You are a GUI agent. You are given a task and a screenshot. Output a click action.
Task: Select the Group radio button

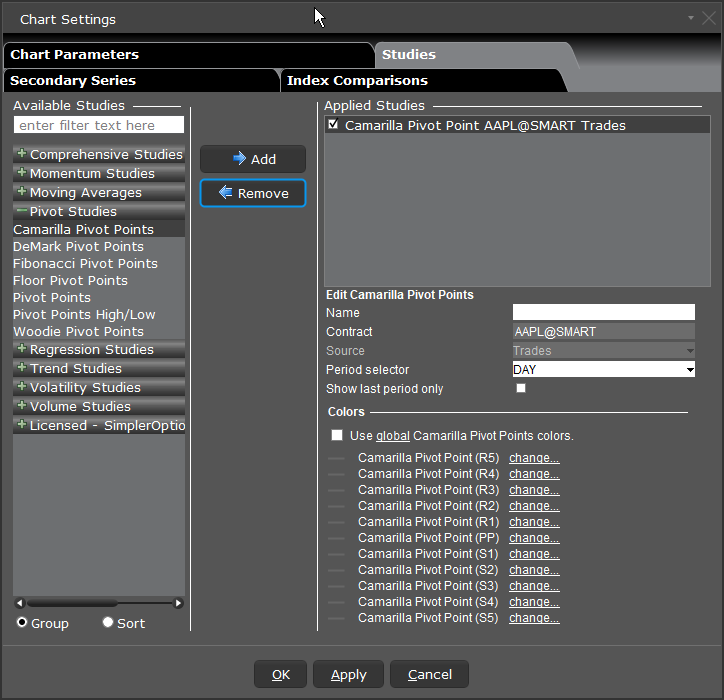(22, 622)
